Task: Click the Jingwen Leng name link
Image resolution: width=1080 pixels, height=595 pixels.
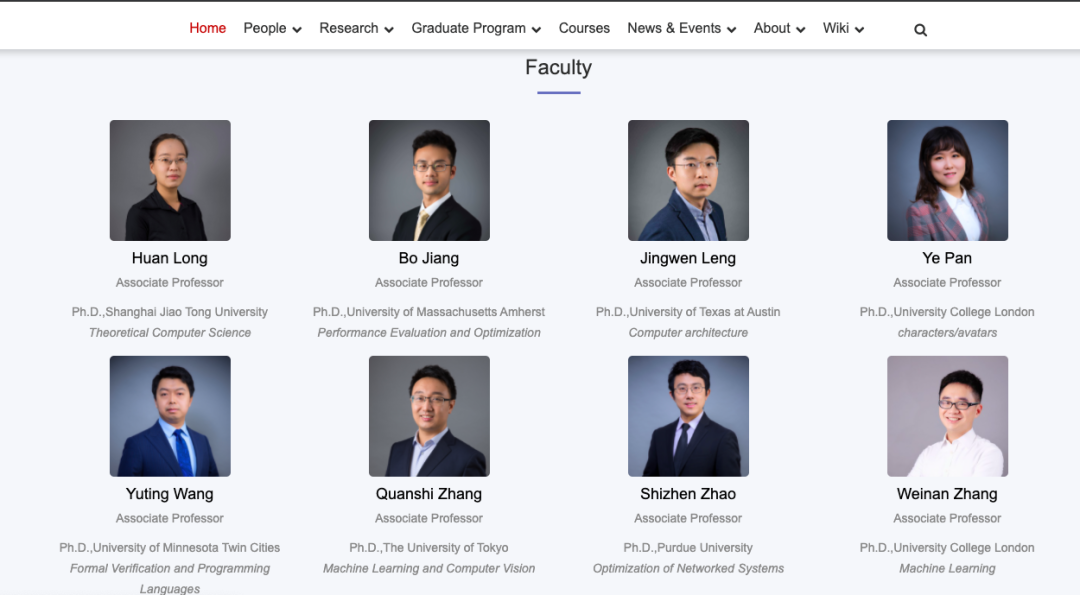Action: click(x=688, y=258)
